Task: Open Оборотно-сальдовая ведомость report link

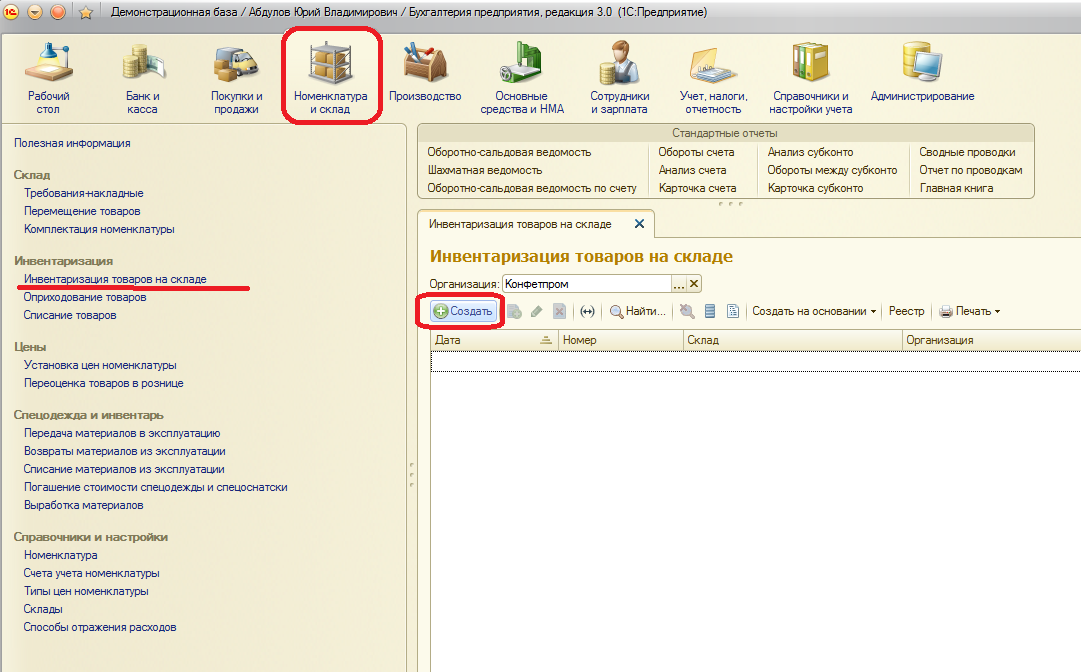Action: 509,152
